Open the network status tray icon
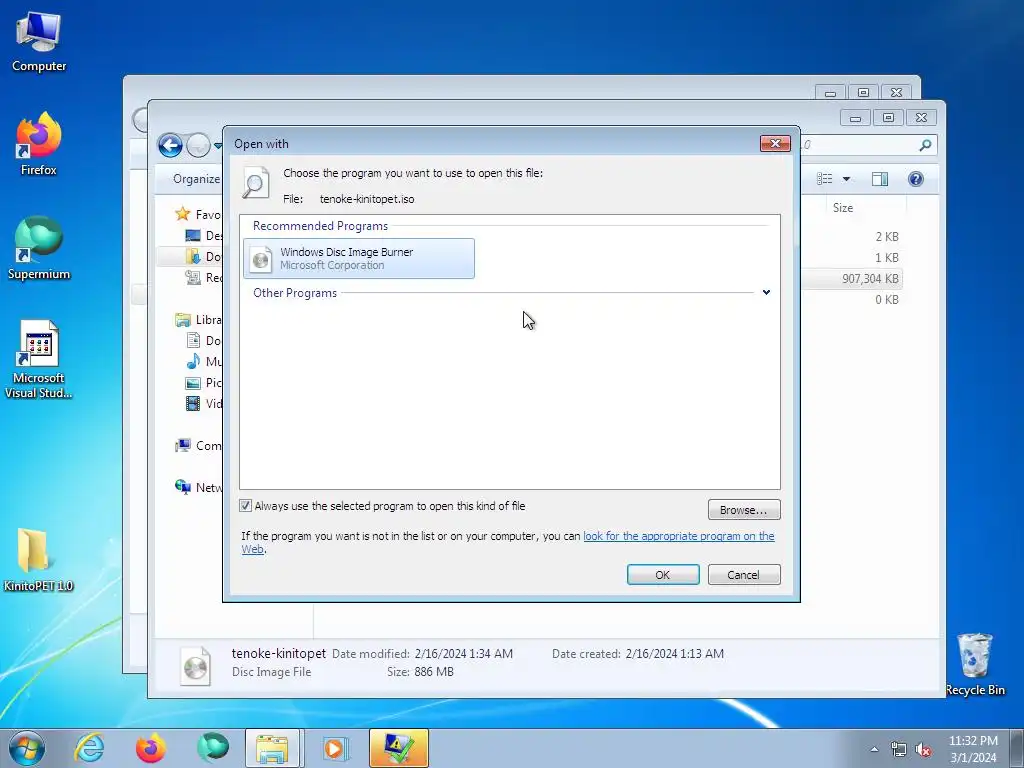The height and width of the screenshot is (768, 1024). pos(899,750)
